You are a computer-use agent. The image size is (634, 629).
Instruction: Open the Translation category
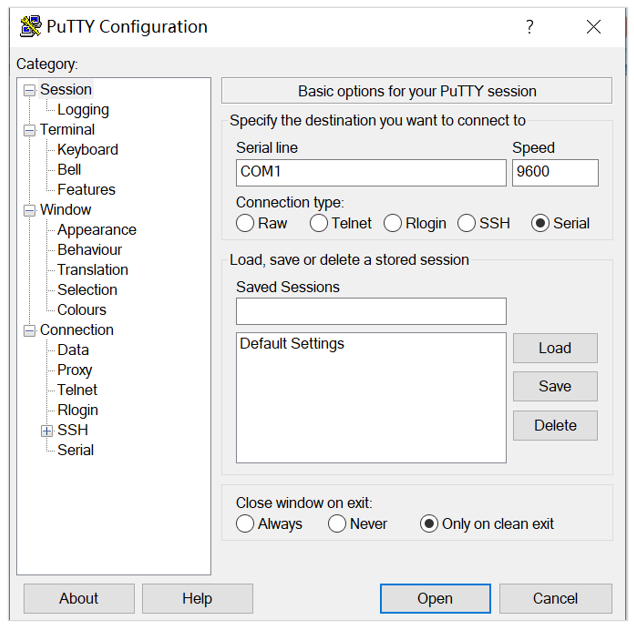[93, 270]
